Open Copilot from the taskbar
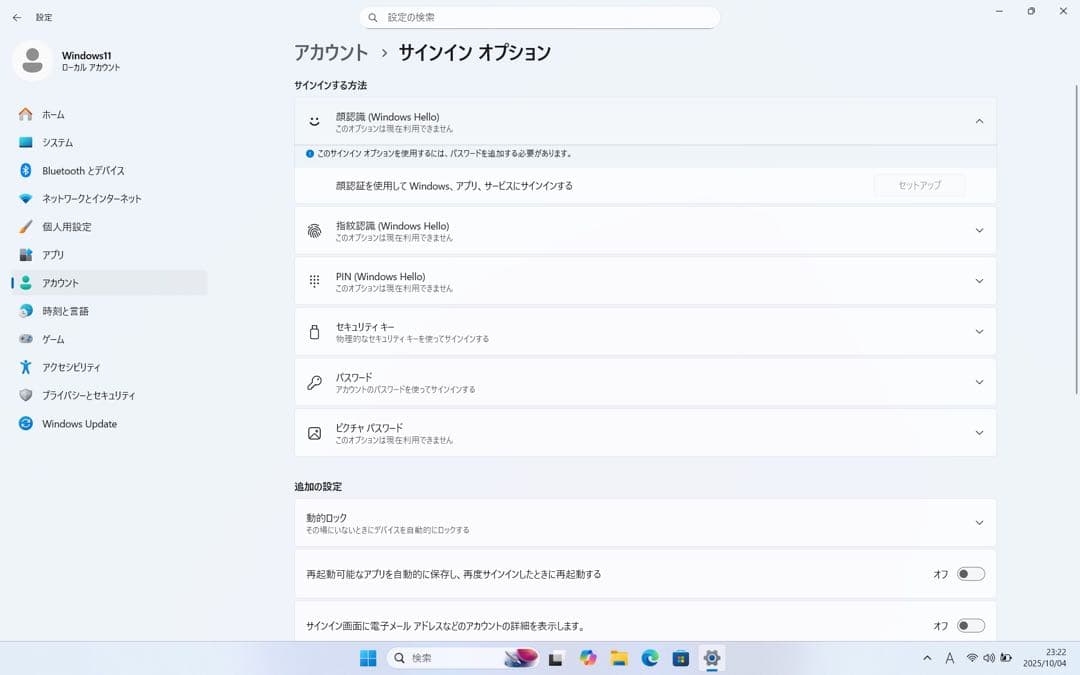Image resolution: width=1080 pixels, height=675 pixels. 588,658
